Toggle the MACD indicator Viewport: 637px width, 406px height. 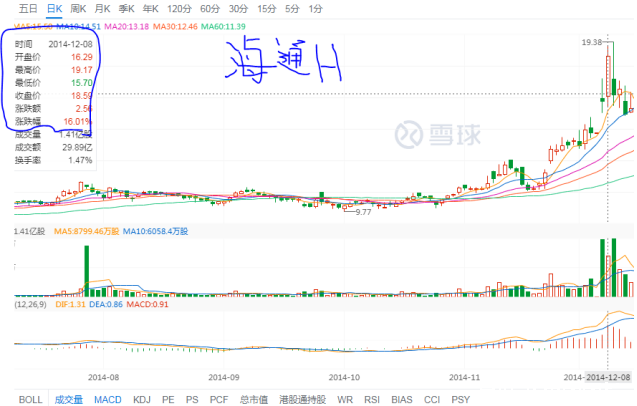(108, 399)
